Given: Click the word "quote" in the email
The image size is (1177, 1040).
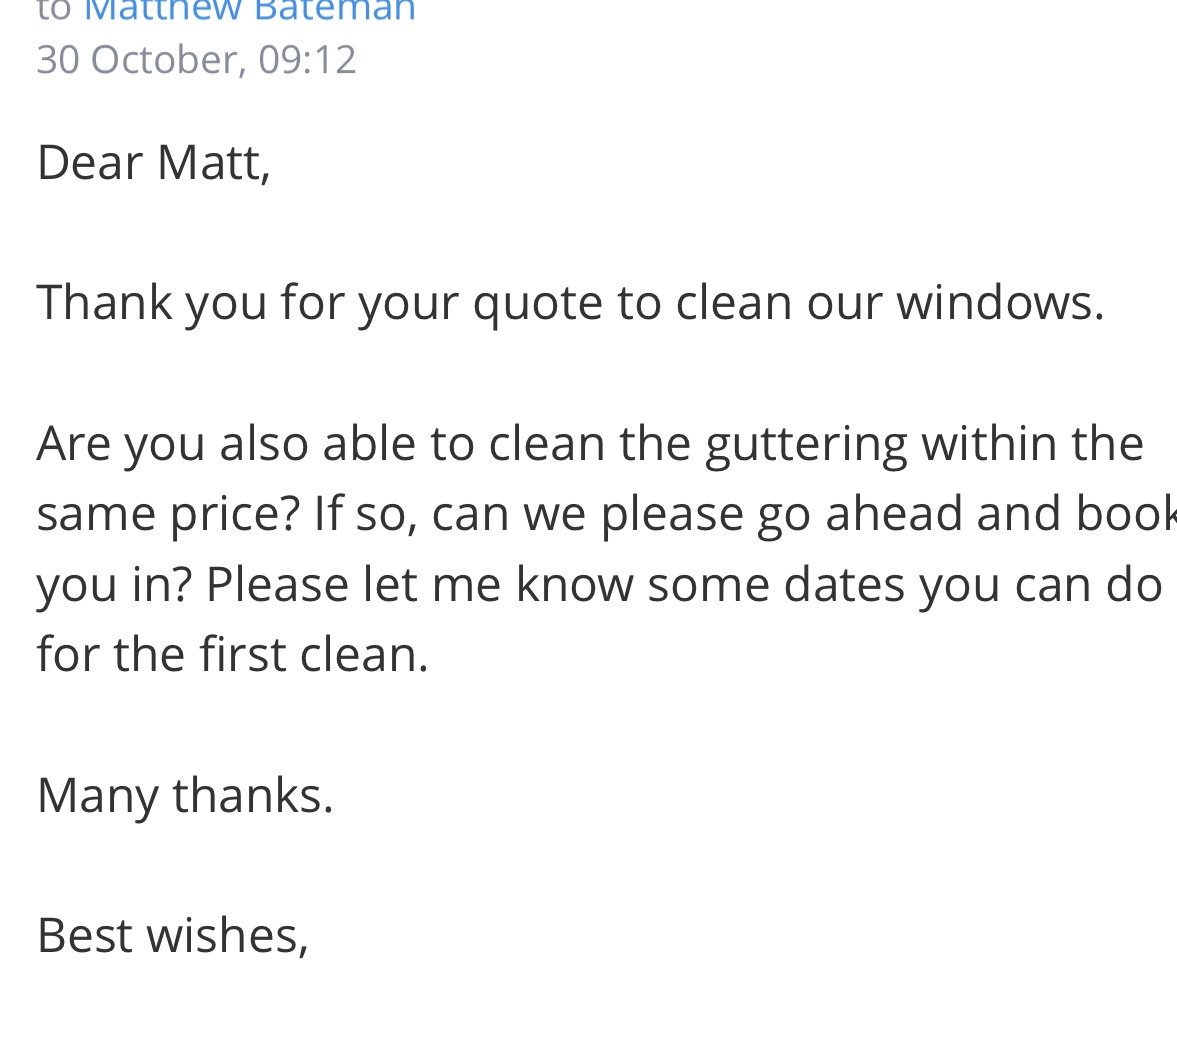Looking at the screenshot, I should click(537, 304).
